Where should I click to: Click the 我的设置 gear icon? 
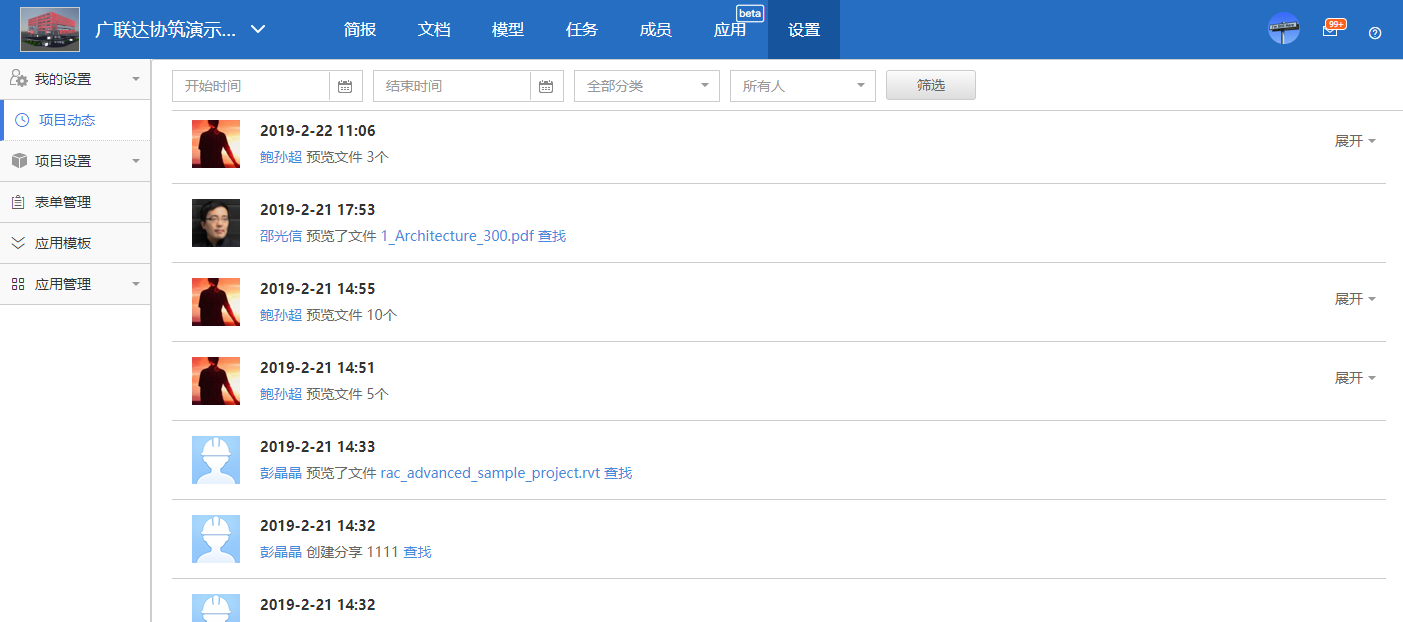18,78
